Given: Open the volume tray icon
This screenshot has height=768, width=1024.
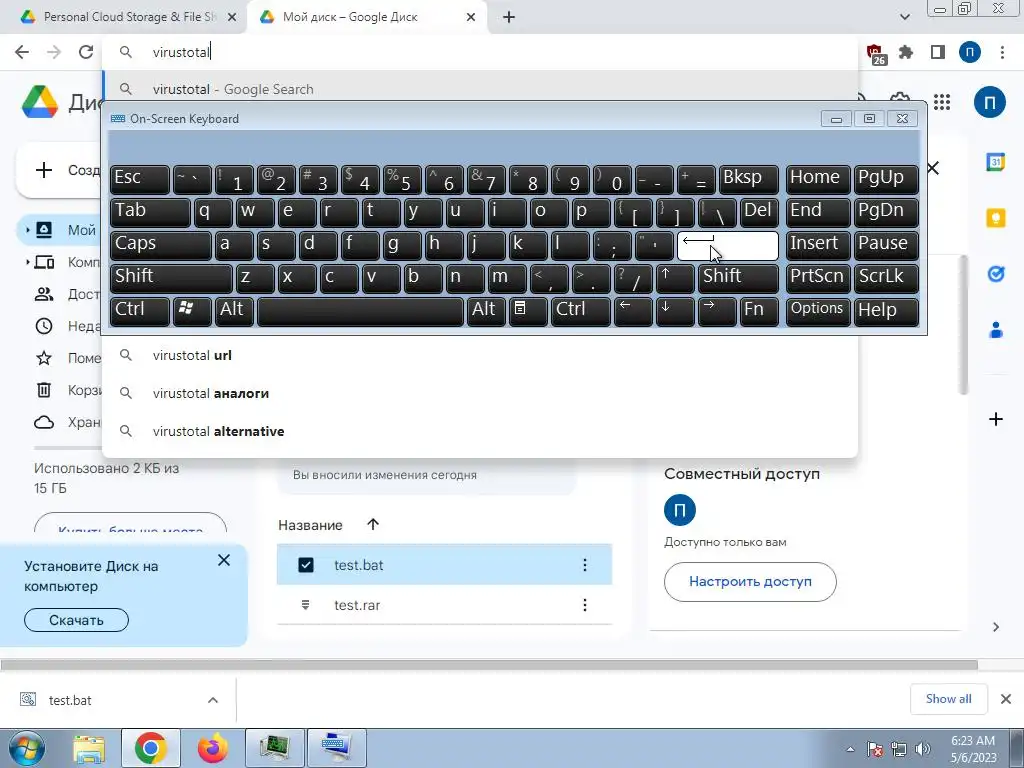Looking at the screenshot, I should coord(922,750).
